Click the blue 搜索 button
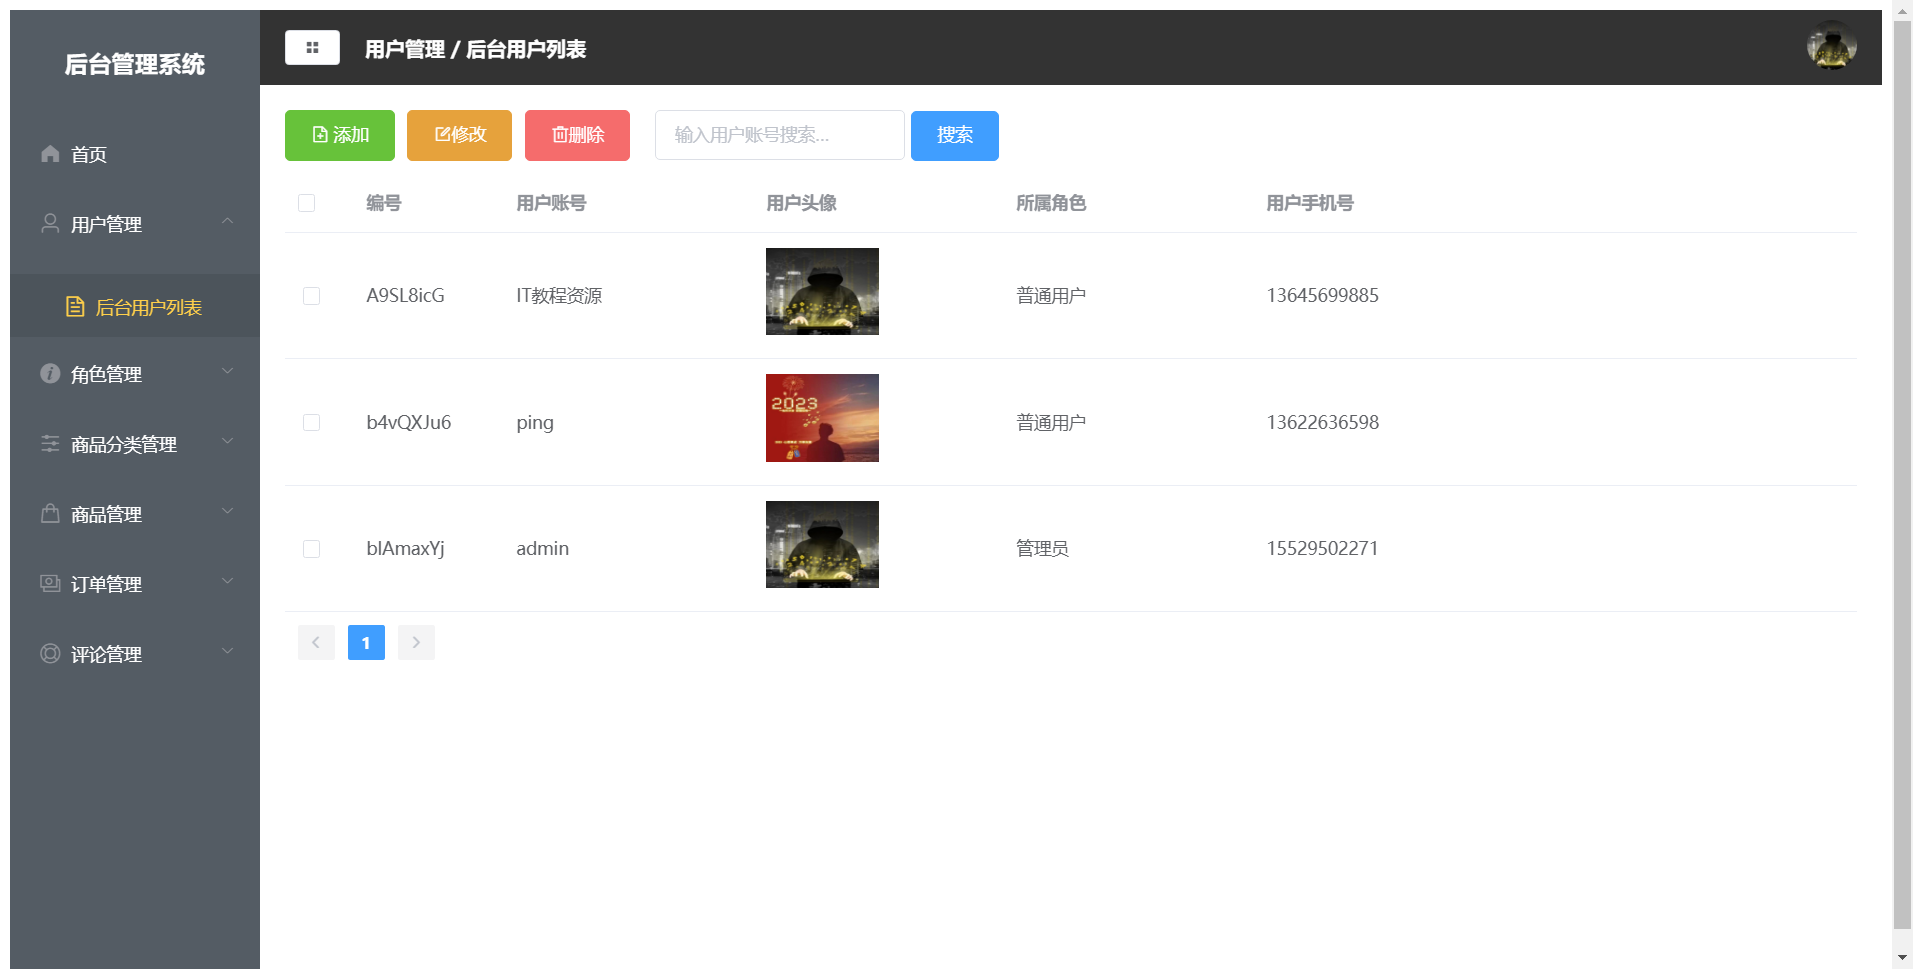 tap(954, 135)
